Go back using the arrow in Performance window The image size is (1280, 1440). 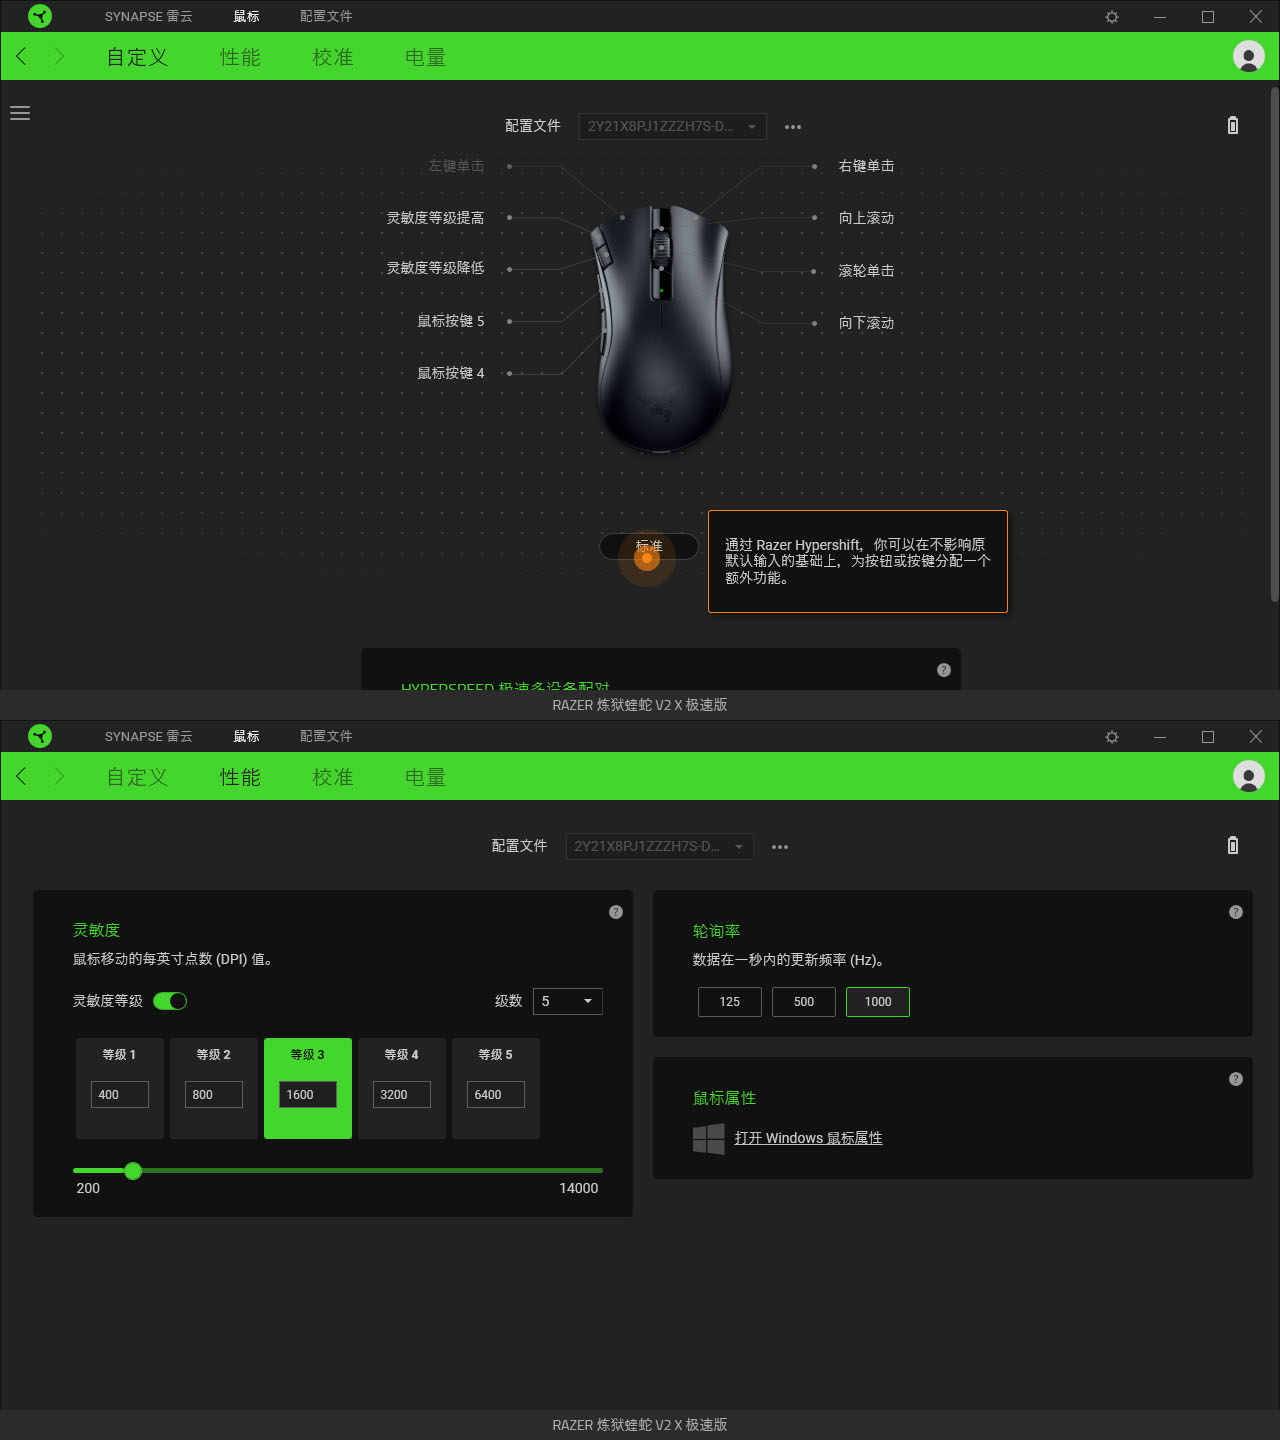click(21, 776)
